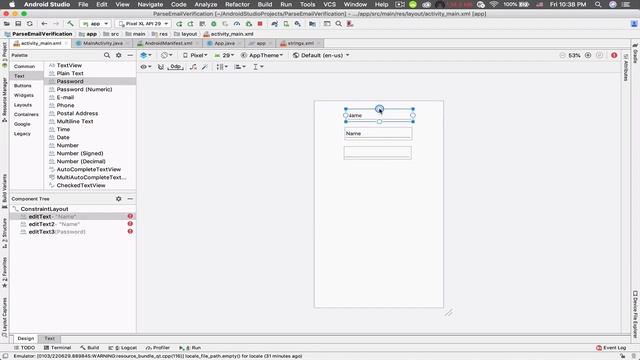The image size is (640, 360).
Task: Select the empty password field on canvas
Action: [378, 153]
